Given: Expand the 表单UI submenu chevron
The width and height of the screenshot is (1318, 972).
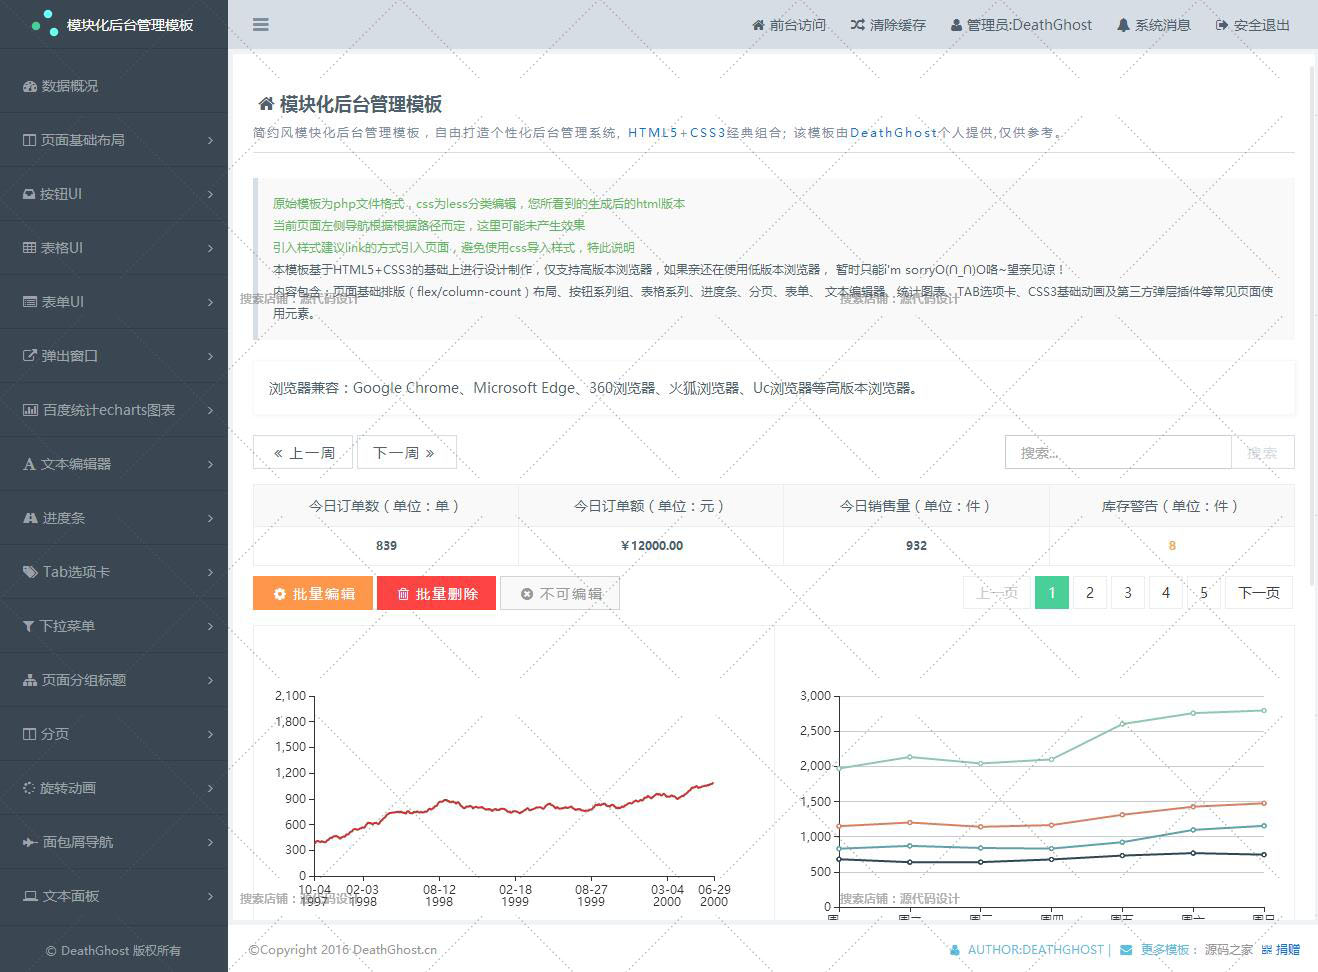Looking at the screenshot, I should click(210, 302).
